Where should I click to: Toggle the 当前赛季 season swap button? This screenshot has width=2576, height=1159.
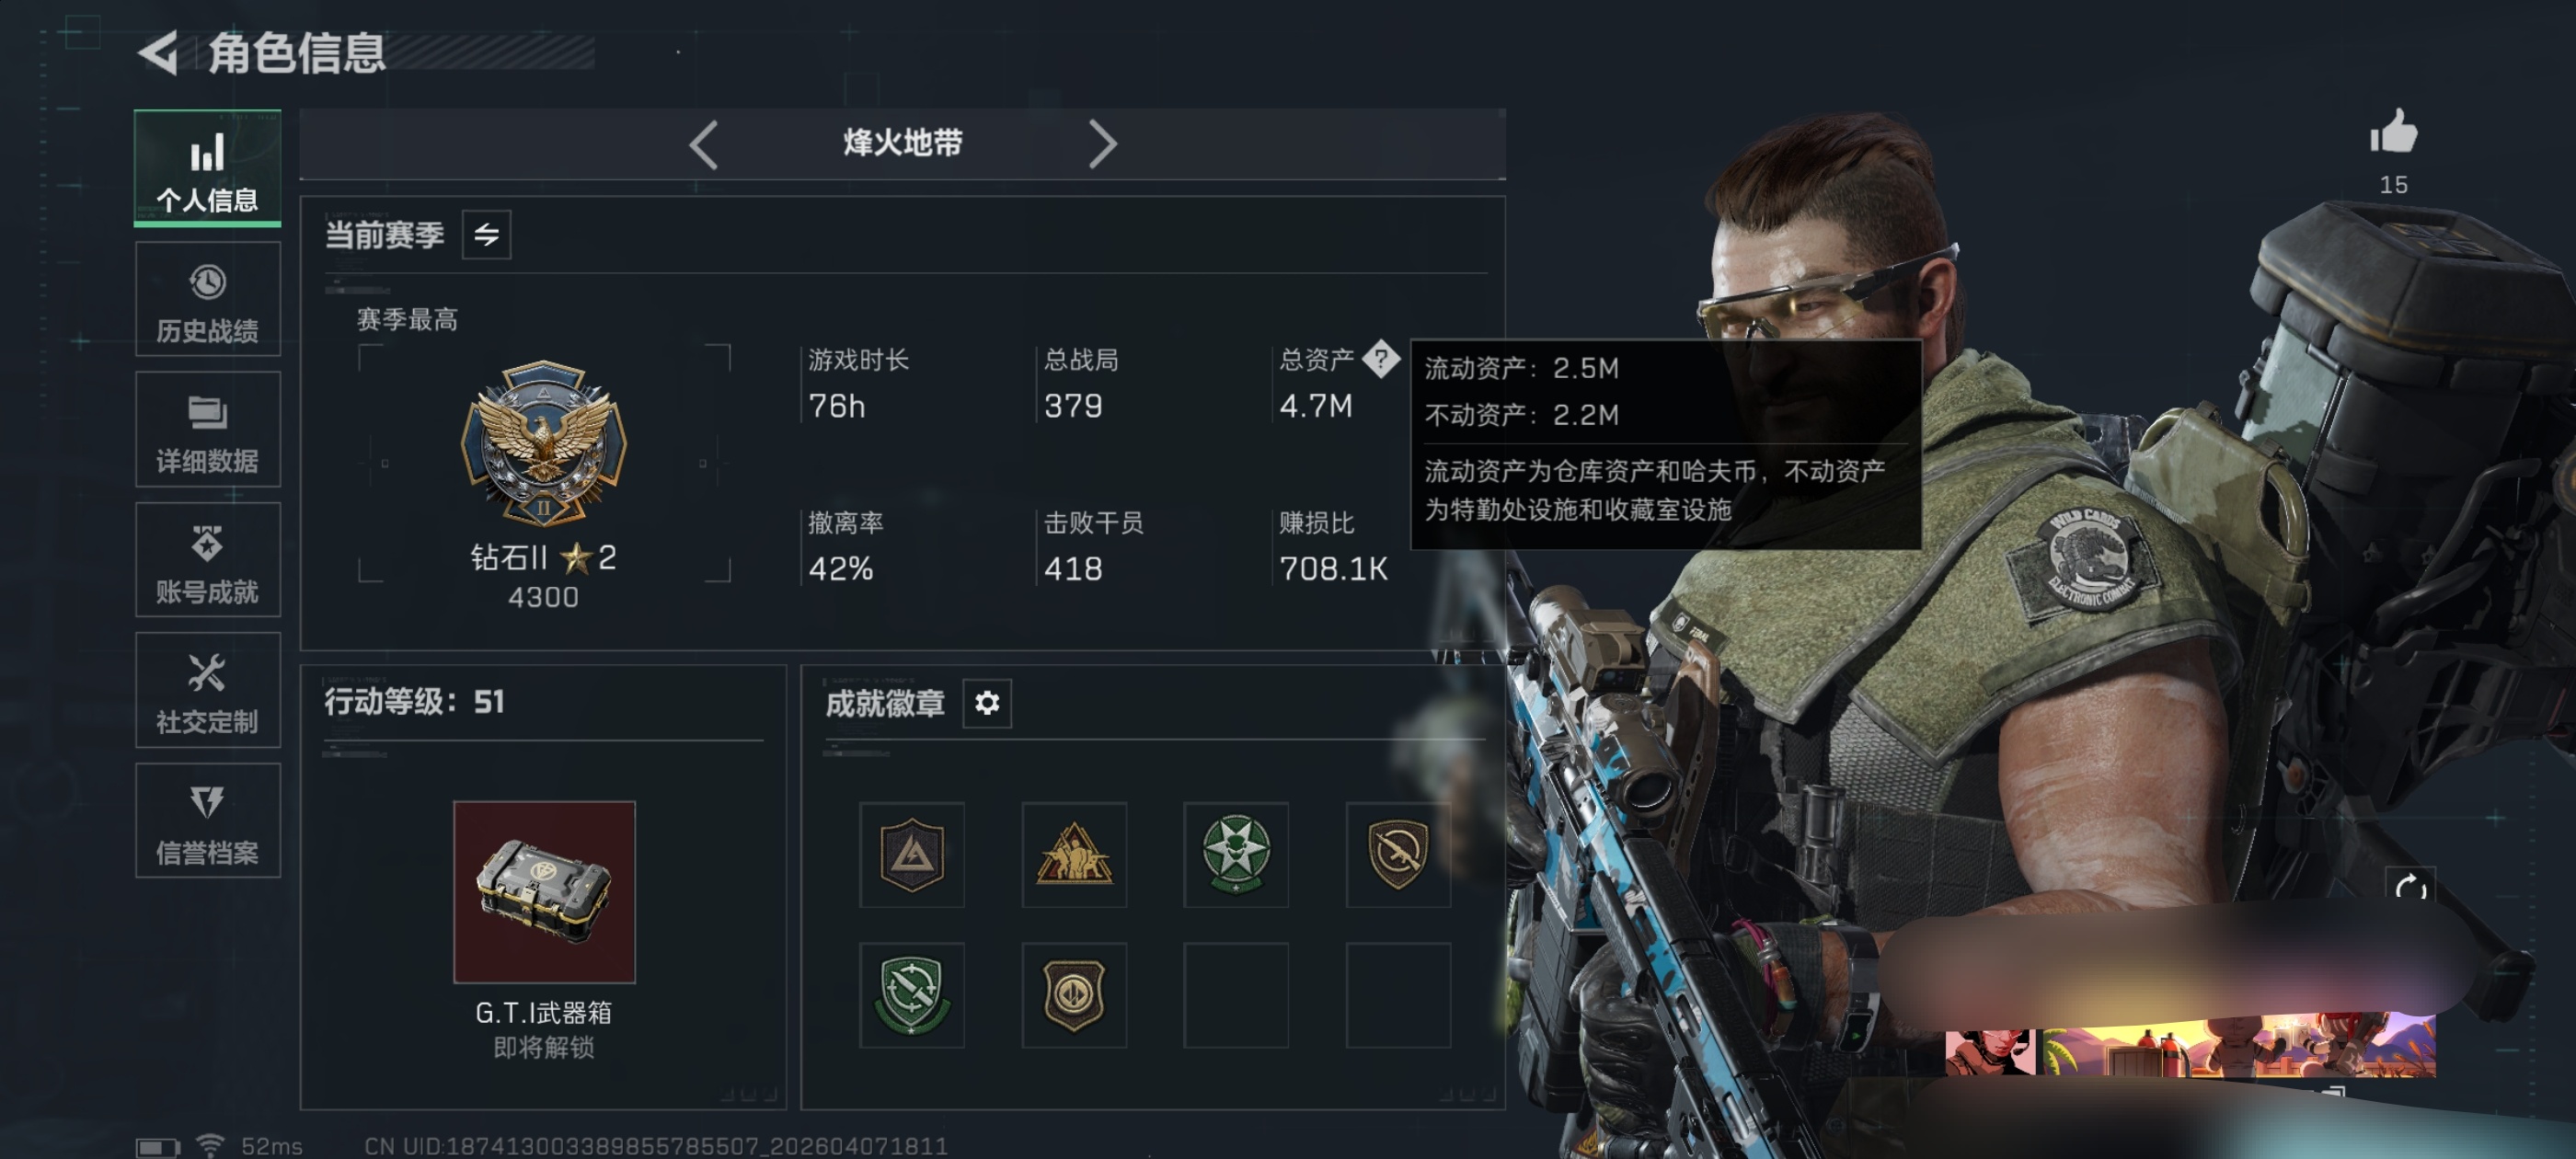pyautogui.click(x=486, y=235)
